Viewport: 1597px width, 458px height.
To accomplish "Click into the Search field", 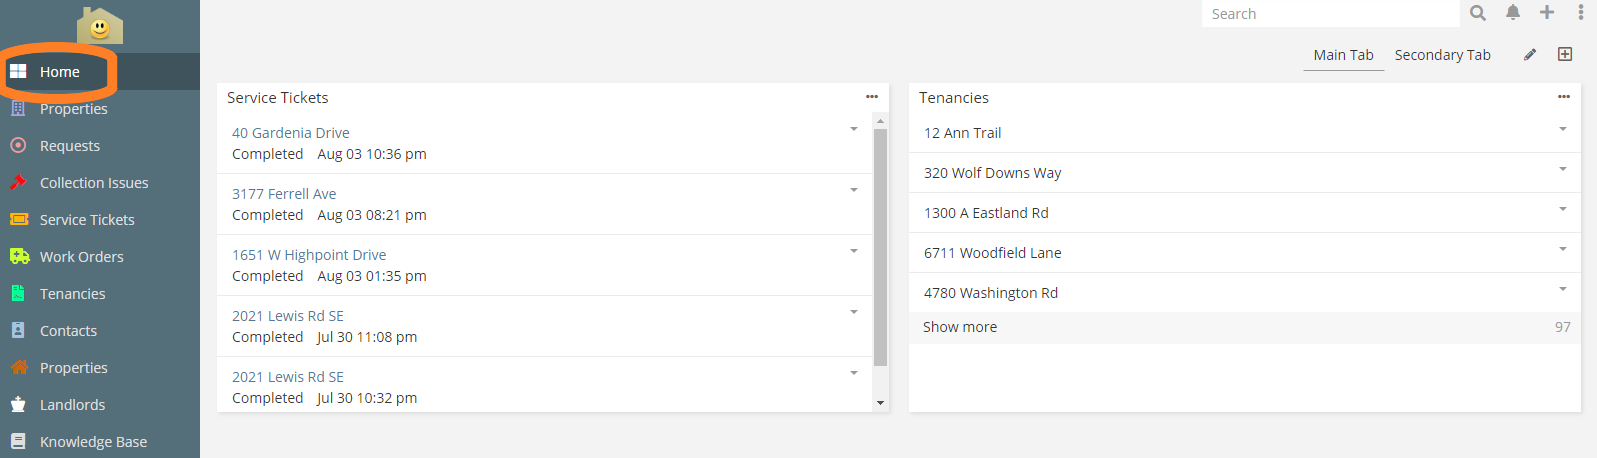I will pyautogui.click(x=1330, y=14).
